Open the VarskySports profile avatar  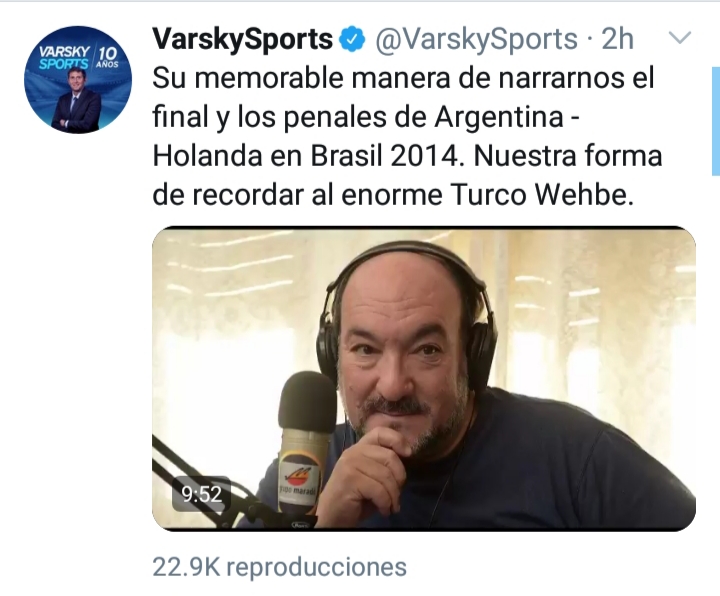point(78,79)
